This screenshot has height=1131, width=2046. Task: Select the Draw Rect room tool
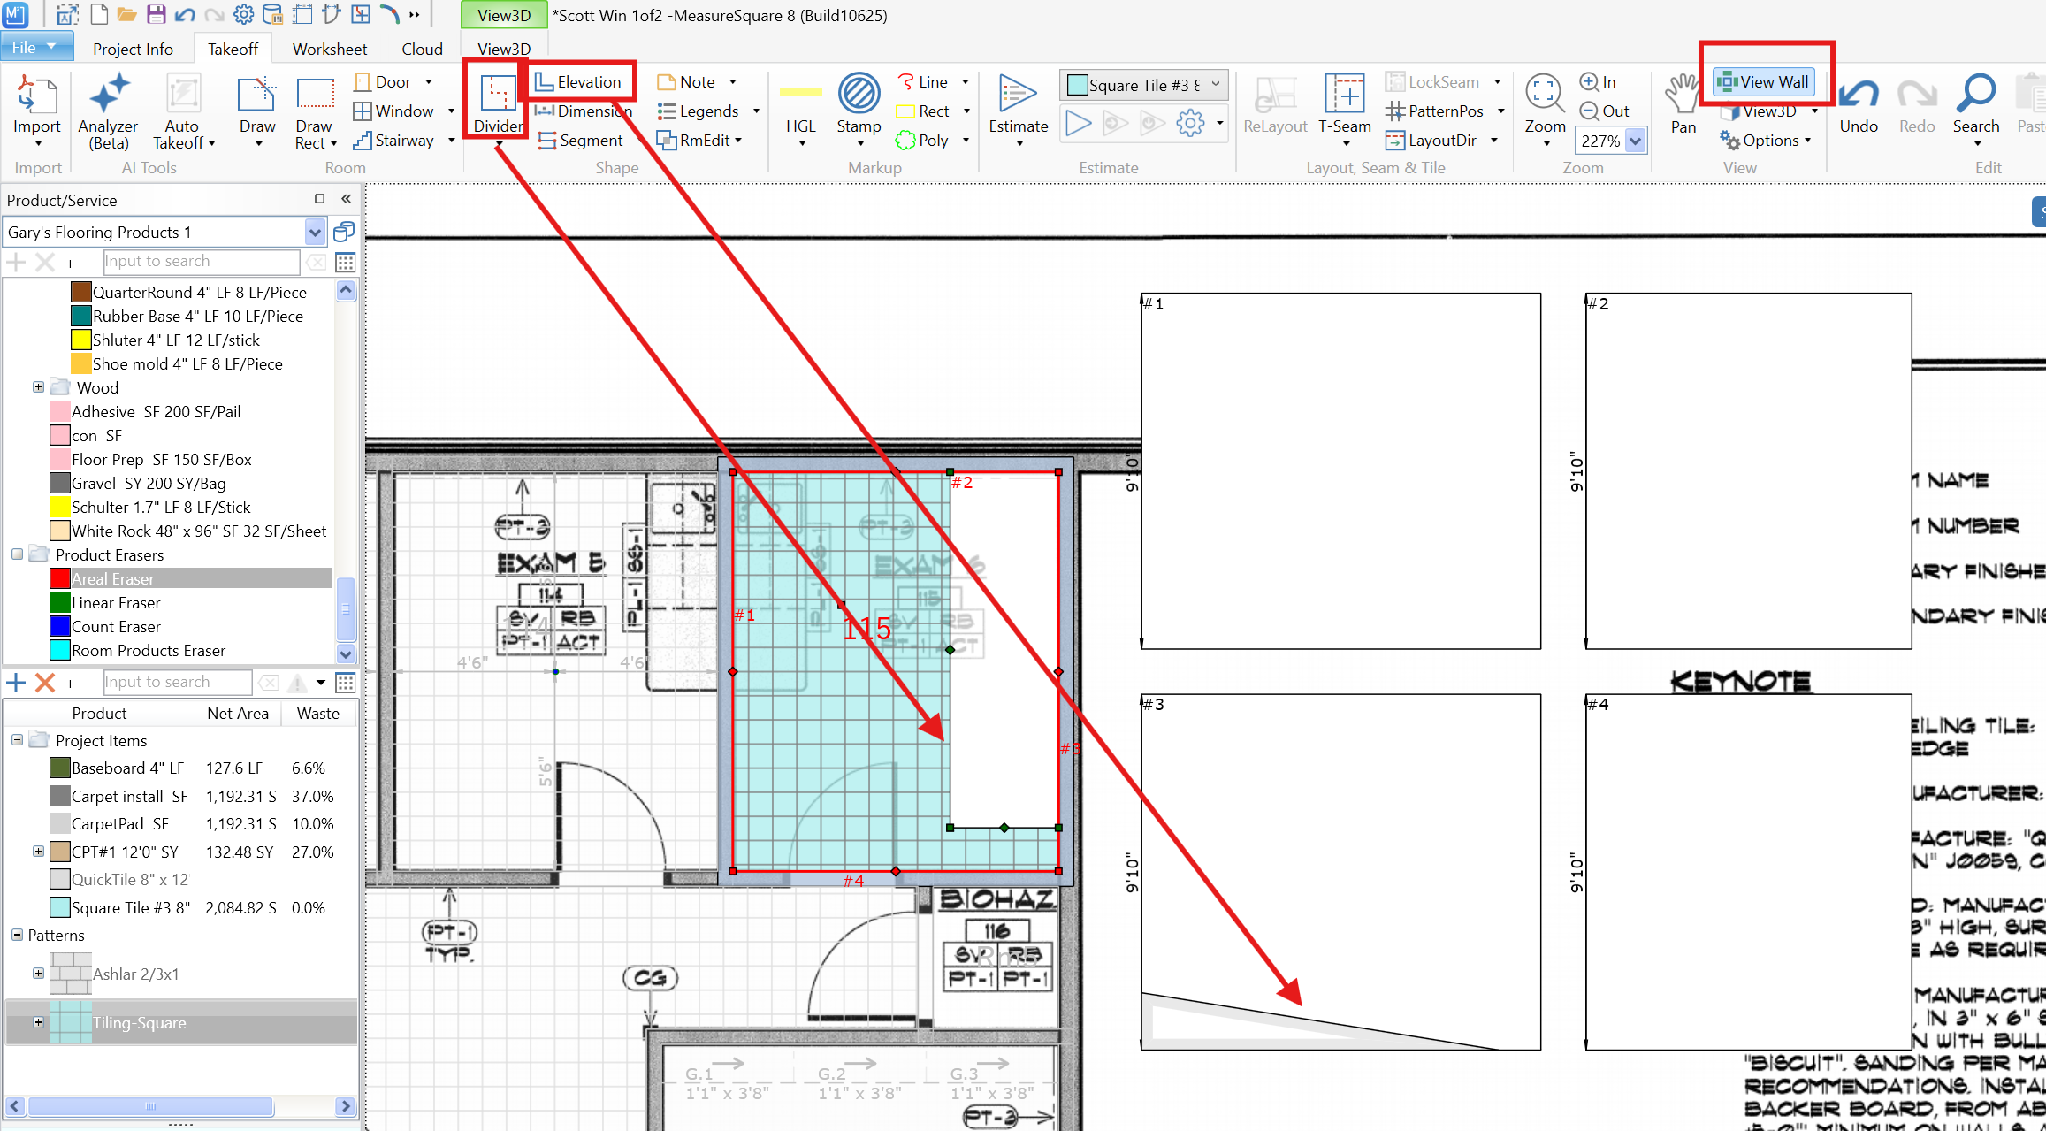point(315,111)
